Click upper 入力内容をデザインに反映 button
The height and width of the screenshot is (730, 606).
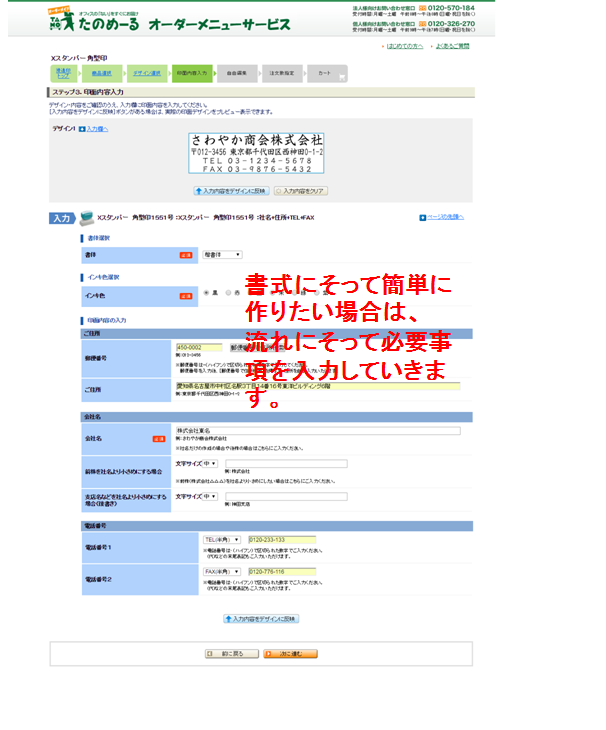(231, 190)
